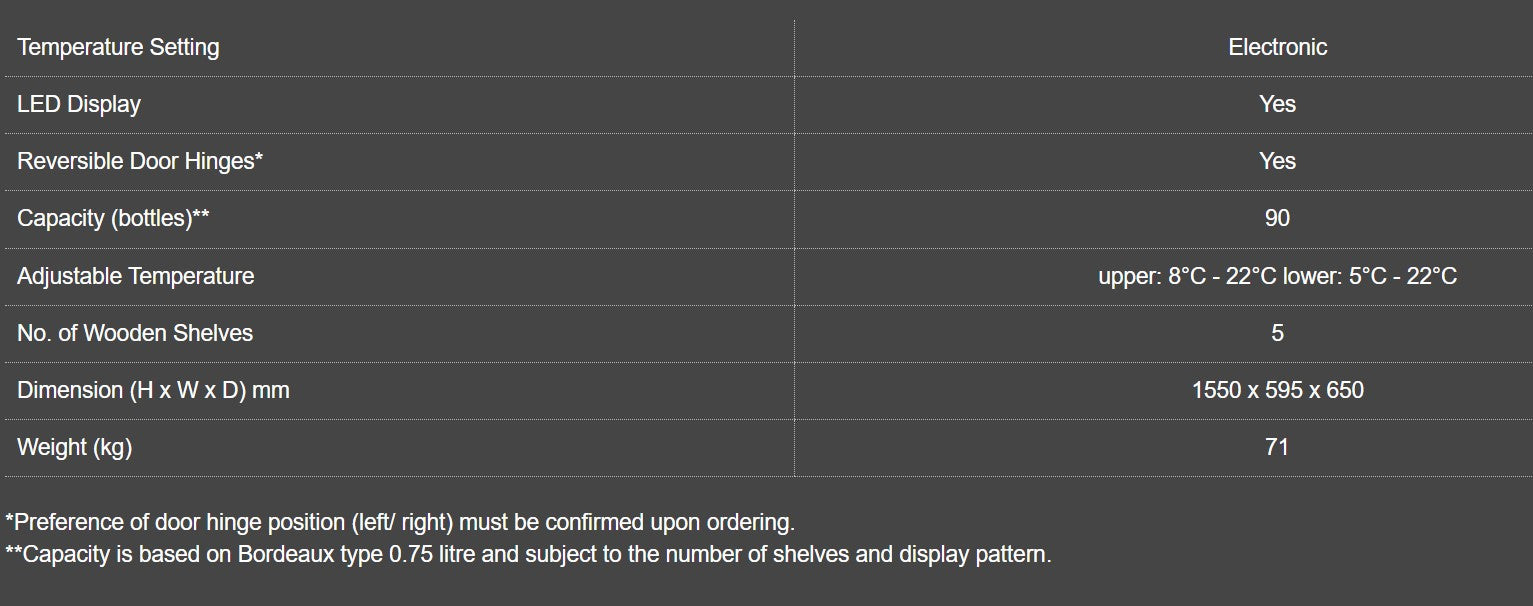Click the Weight (kg) row label
Image resolution: width=1533 pixels, height=606 pixels.
pos(75,447)
